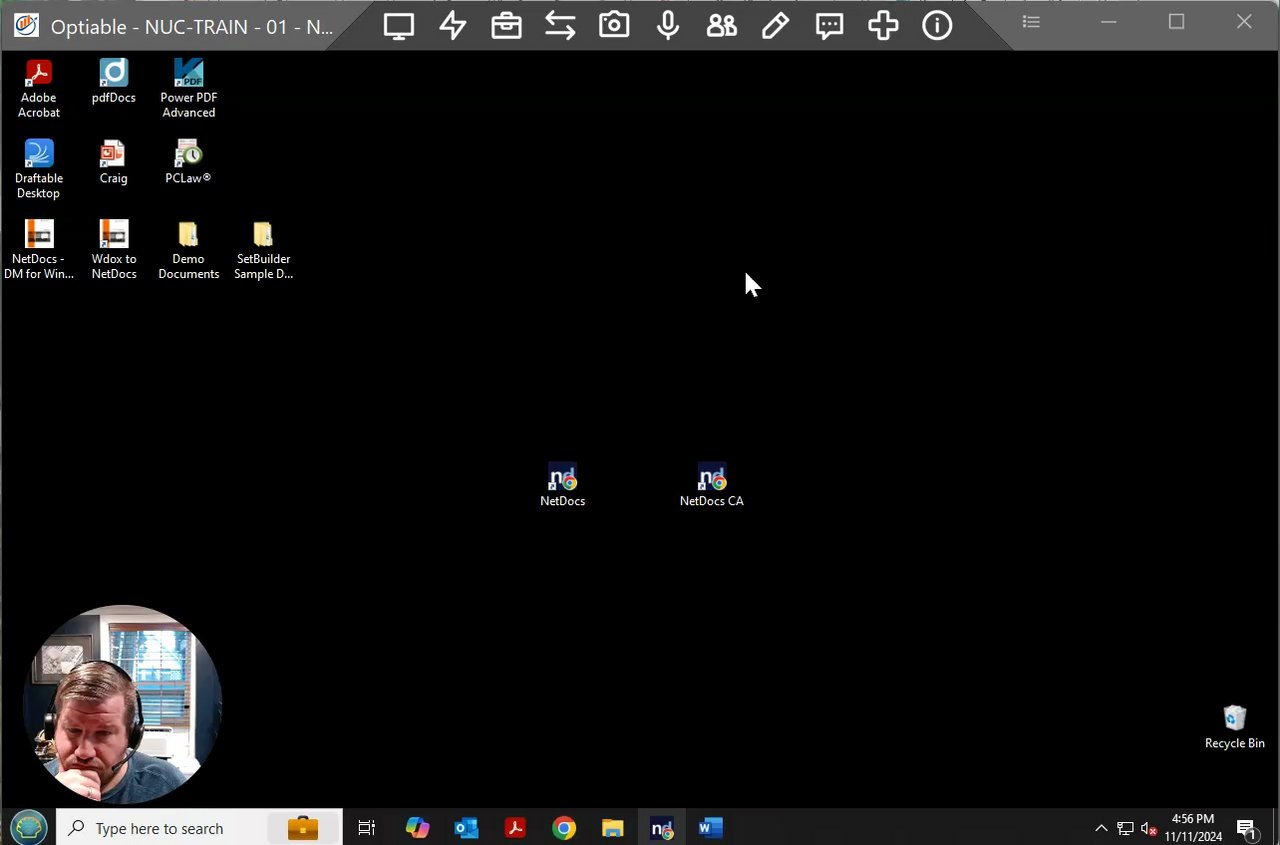
Task: Select the pdfDocs desktop icon
Action: point(113,82)
